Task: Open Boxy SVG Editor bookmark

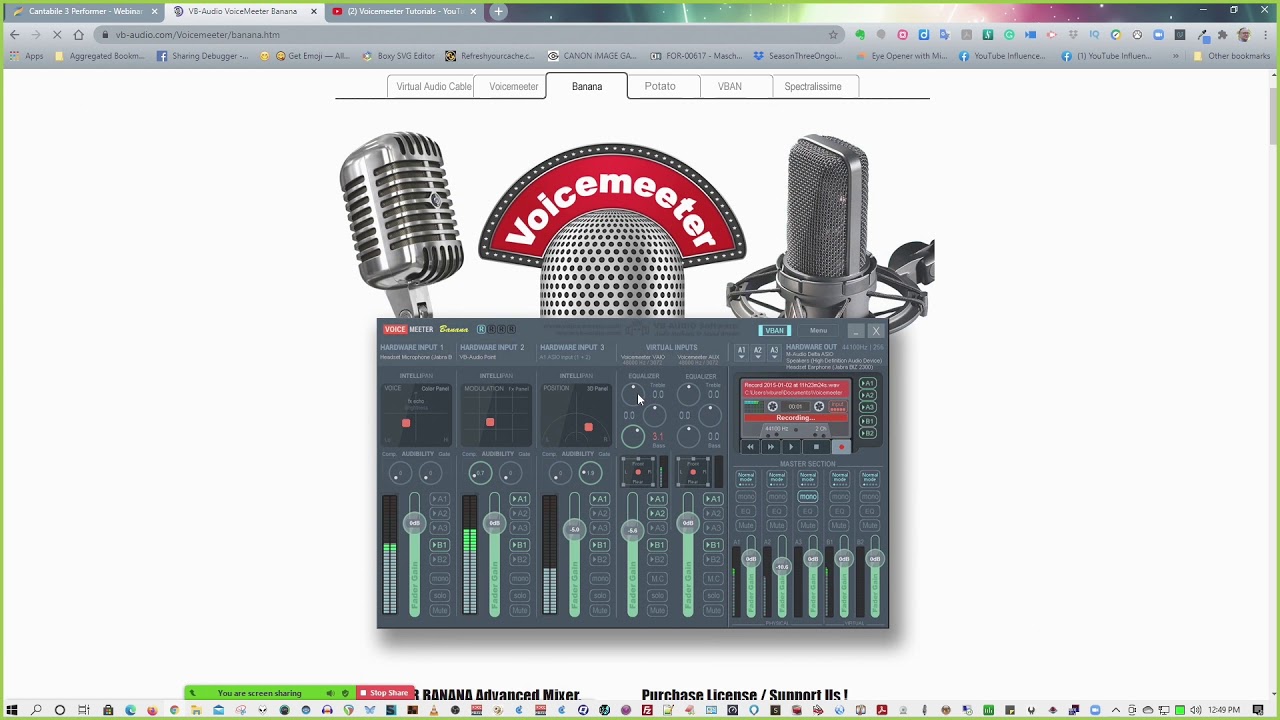Action: [x=399, y=56]
